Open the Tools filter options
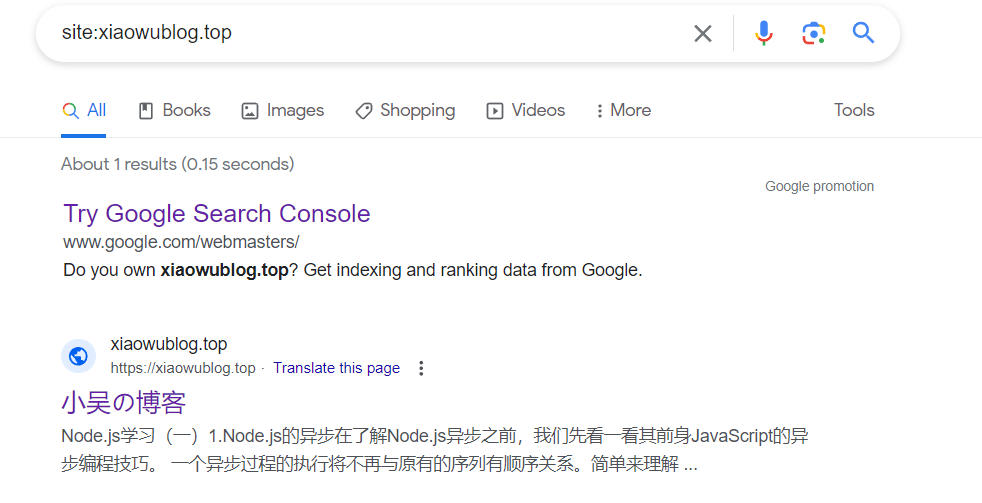Viewport: 982px width, 503px height. pos(854,111)
